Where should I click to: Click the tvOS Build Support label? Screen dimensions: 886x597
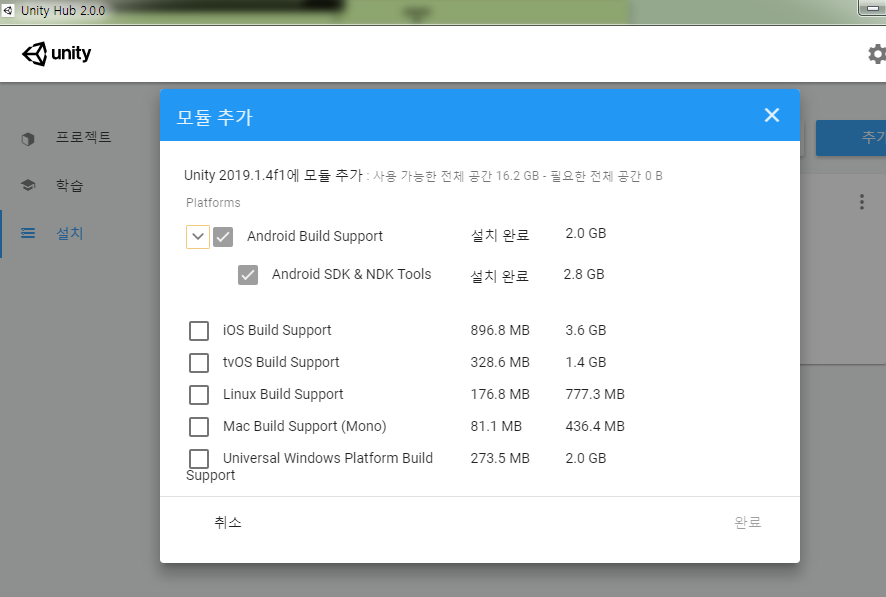[281, 362]
